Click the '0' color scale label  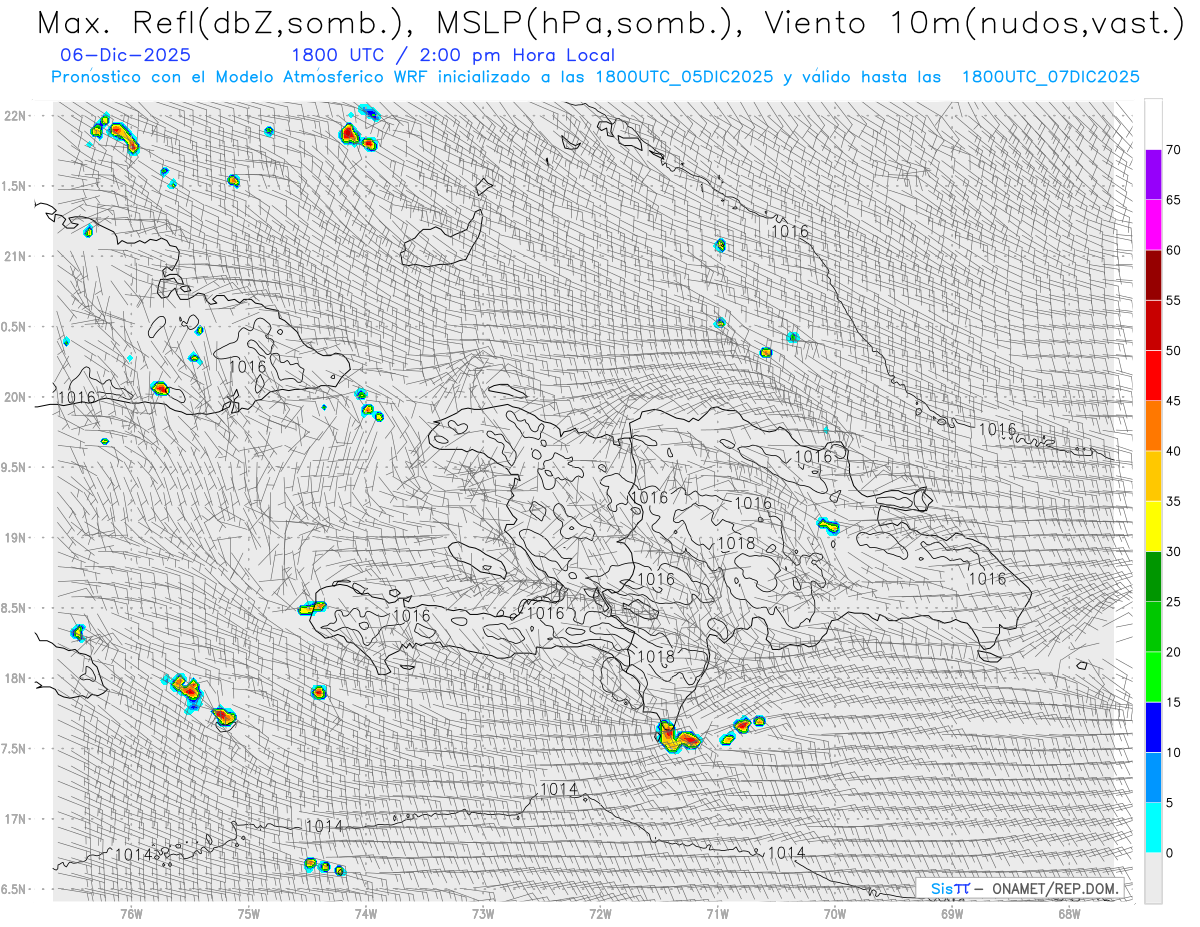tap(1169, 853)
